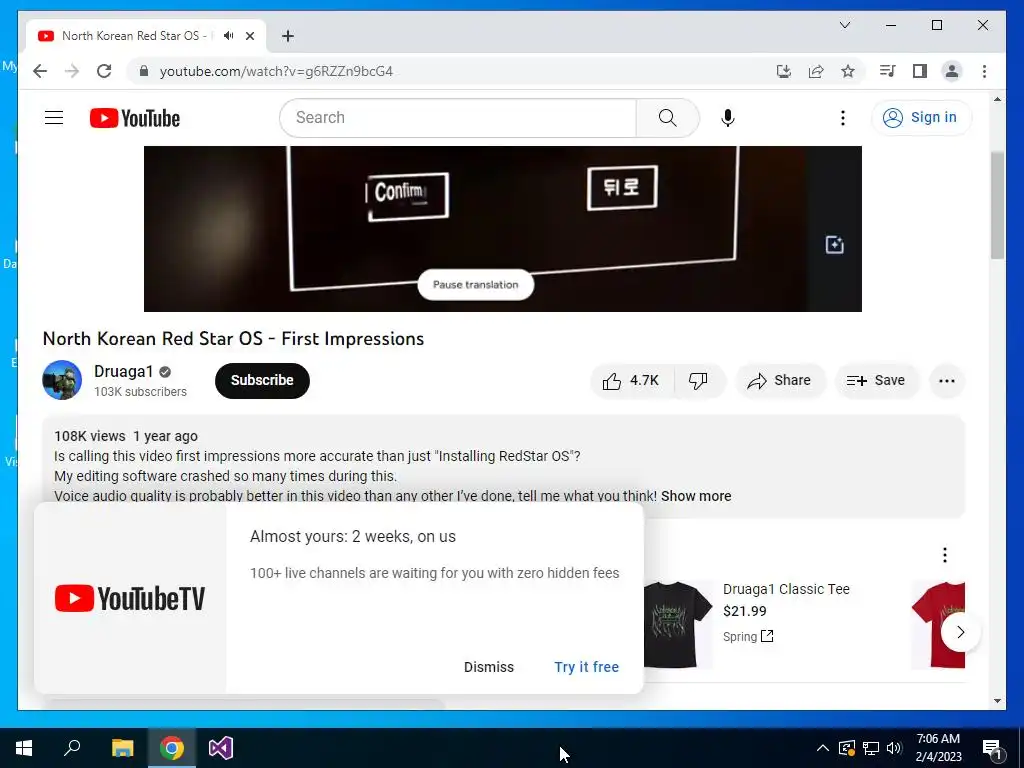The image size is (1024, 768).
Task: Bookmark this page with star
Action: [848, 71]
